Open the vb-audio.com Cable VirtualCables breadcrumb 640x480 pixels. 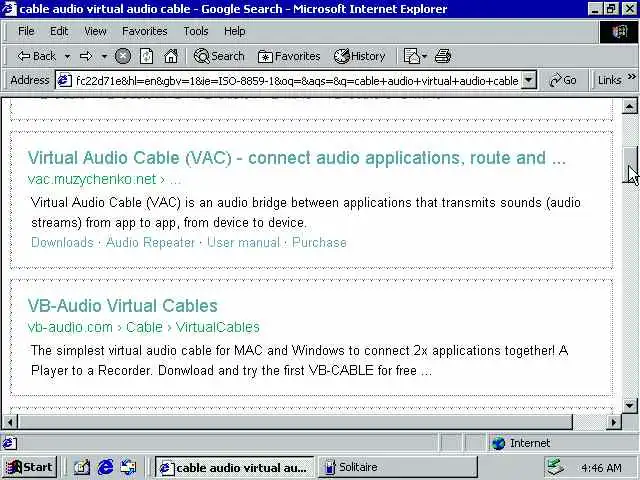coord(144,327)
